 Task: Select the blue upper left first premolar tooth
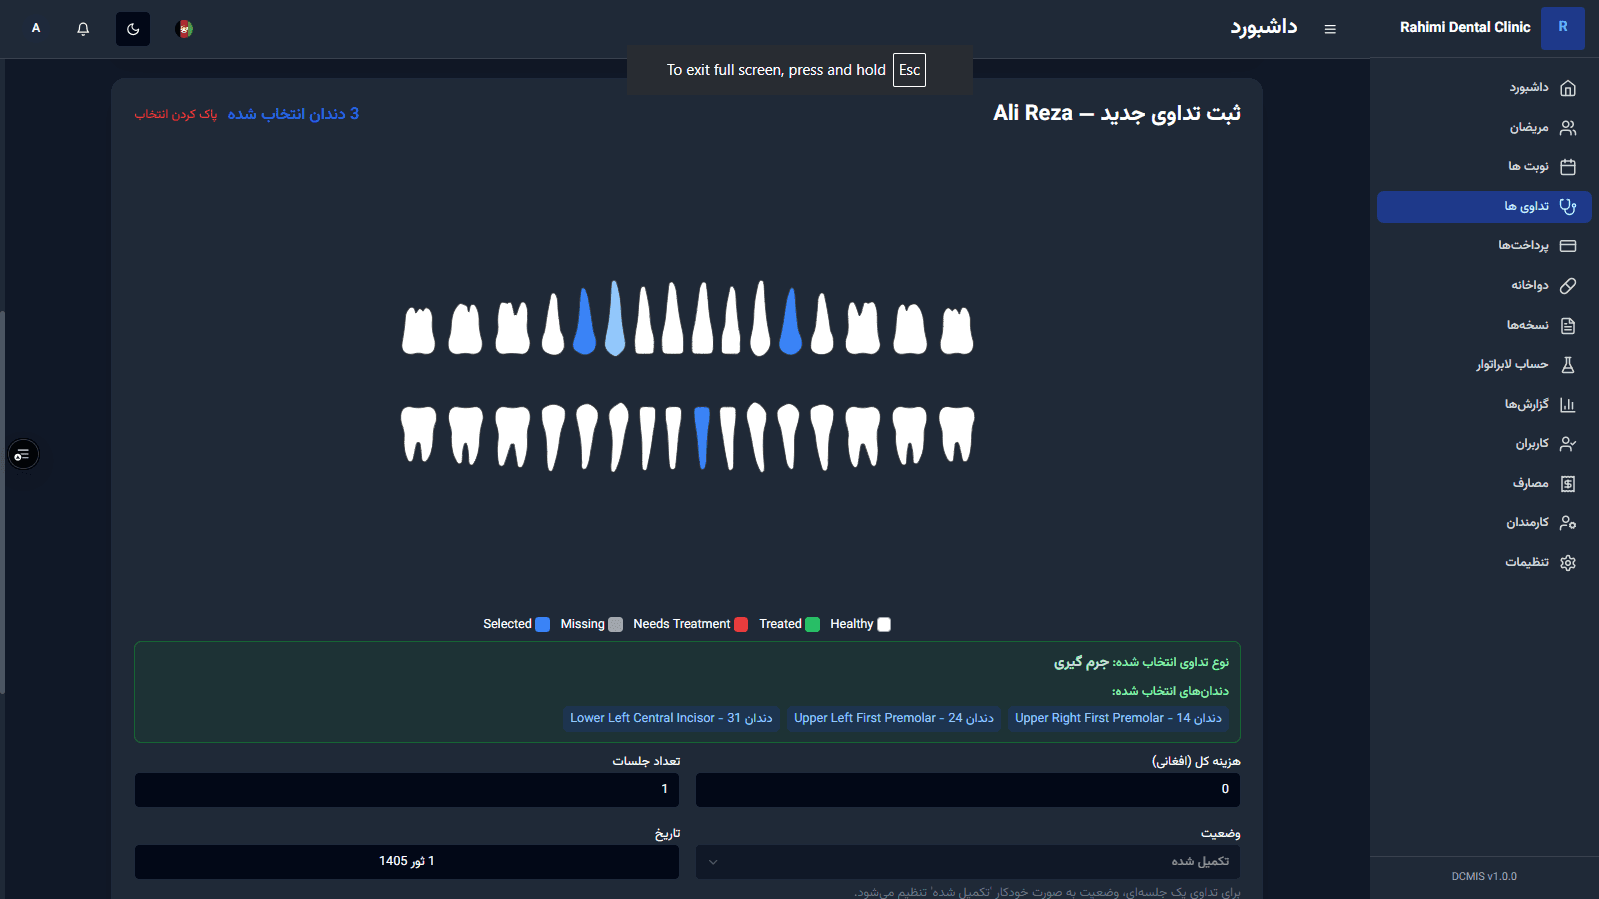[x=790, y=320]
